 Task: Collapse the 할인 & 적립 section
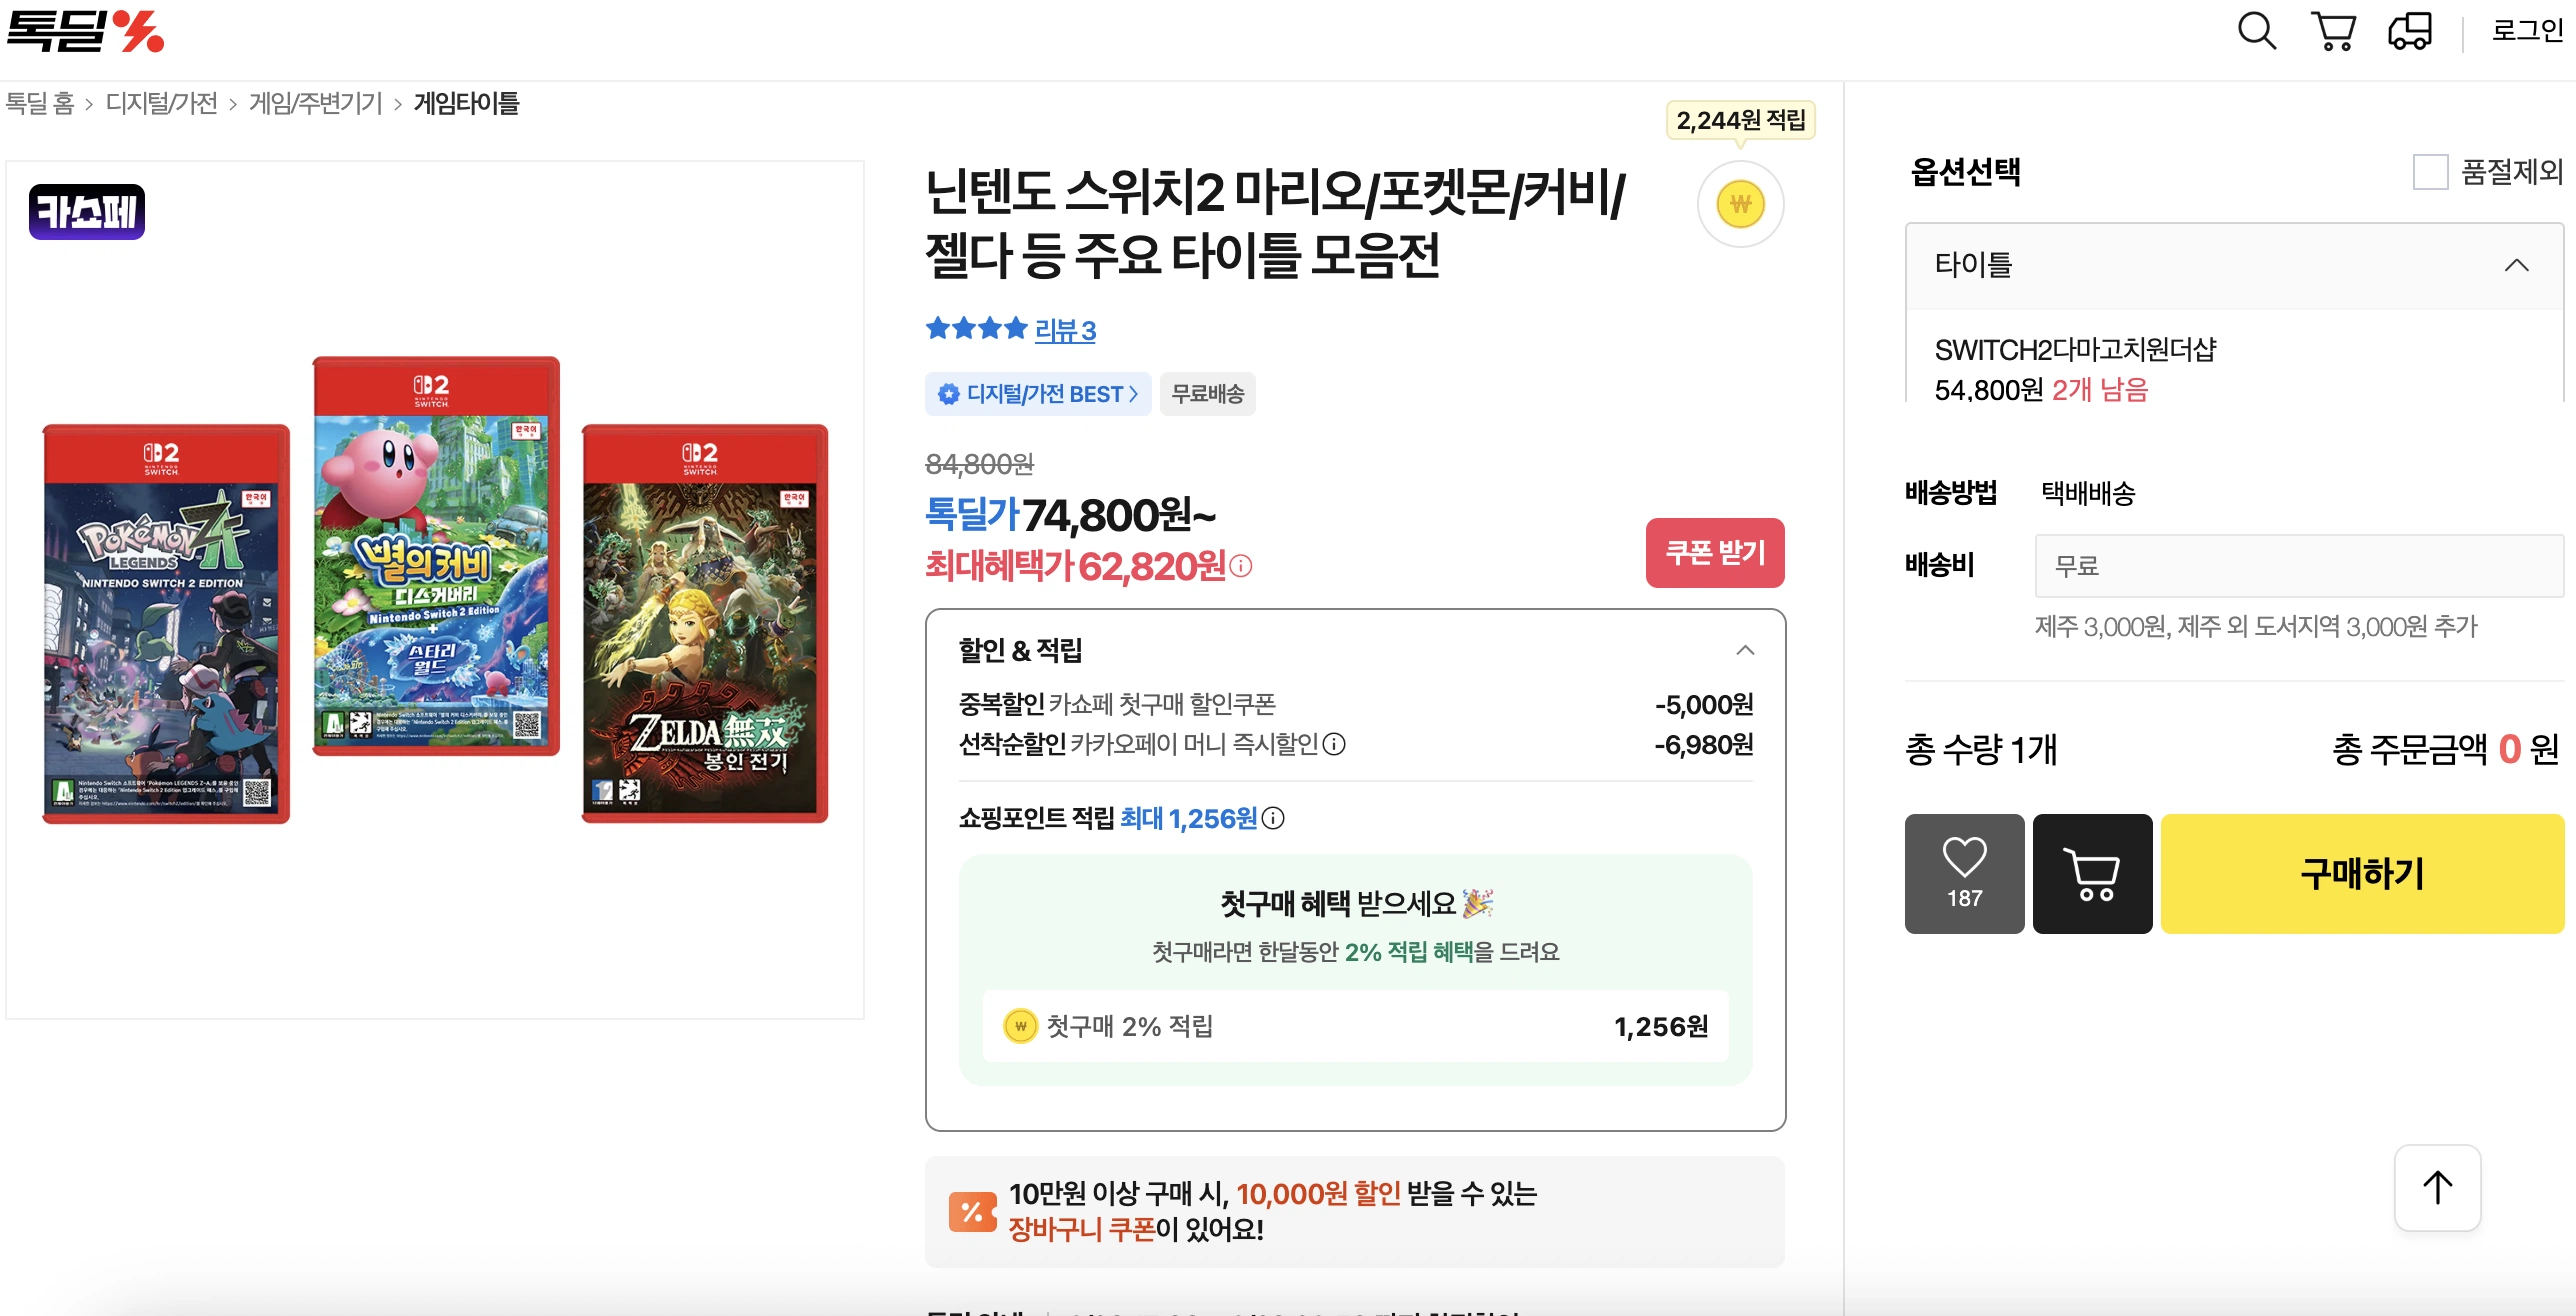click(1745, 651)
